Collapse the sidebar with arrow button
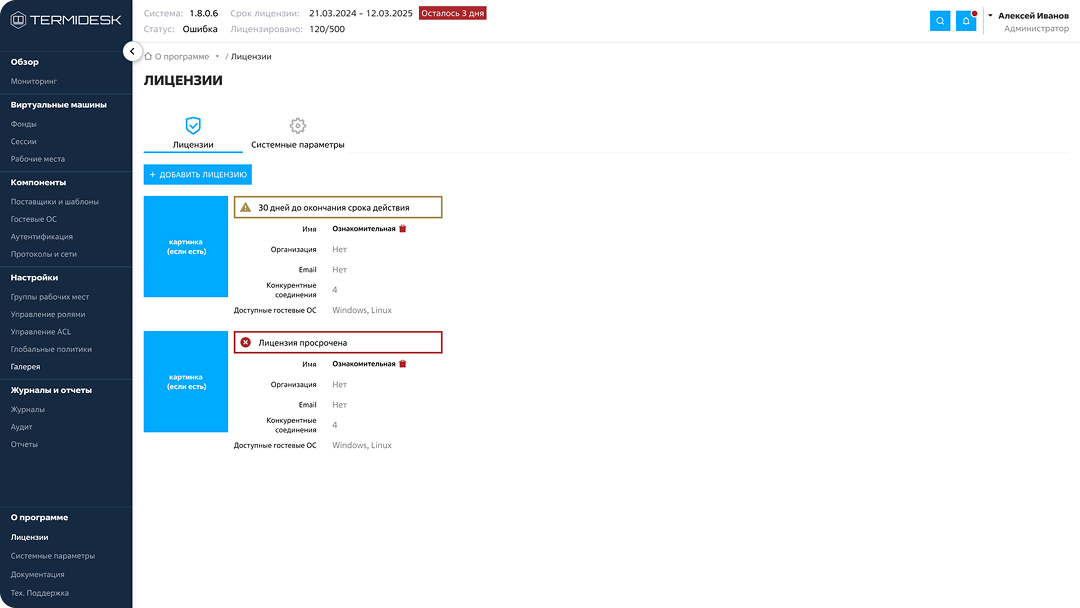 (x=131, y=51)
